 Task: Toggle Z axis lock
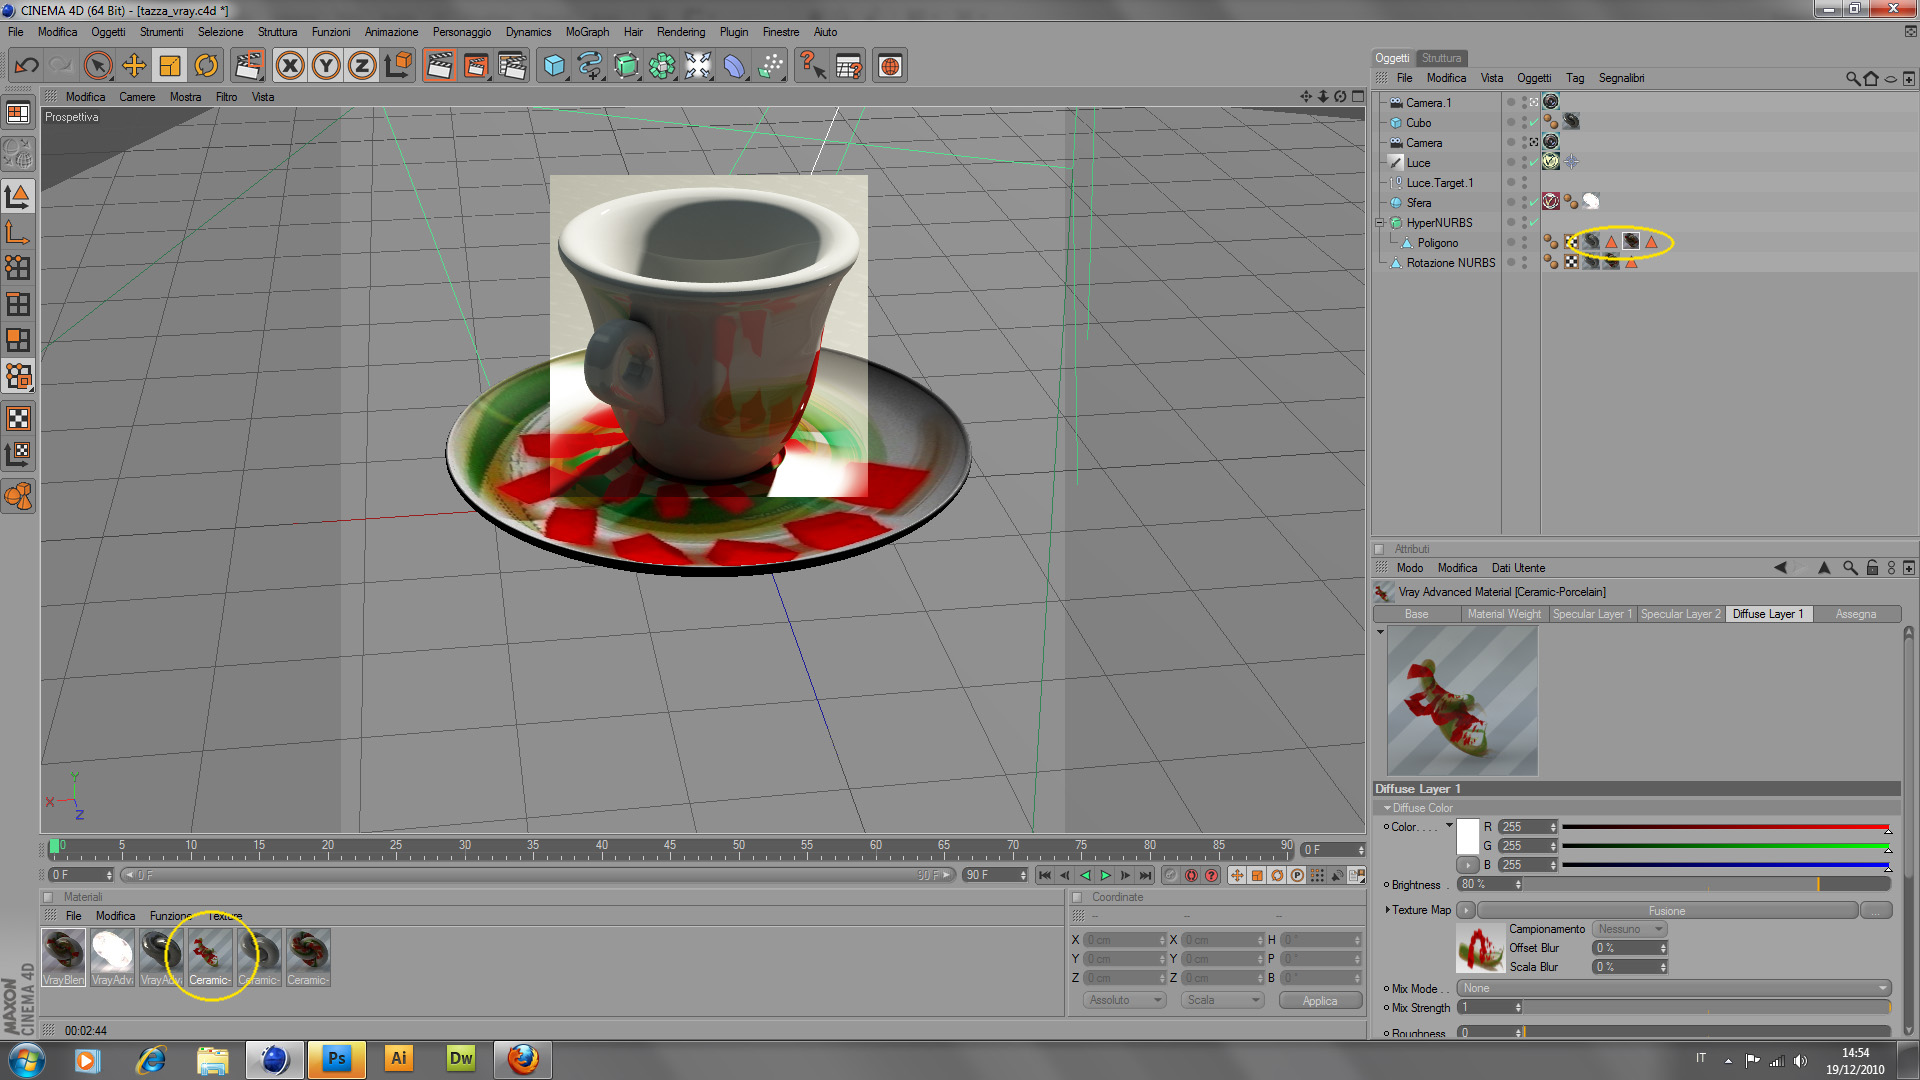tap(362, 66)
